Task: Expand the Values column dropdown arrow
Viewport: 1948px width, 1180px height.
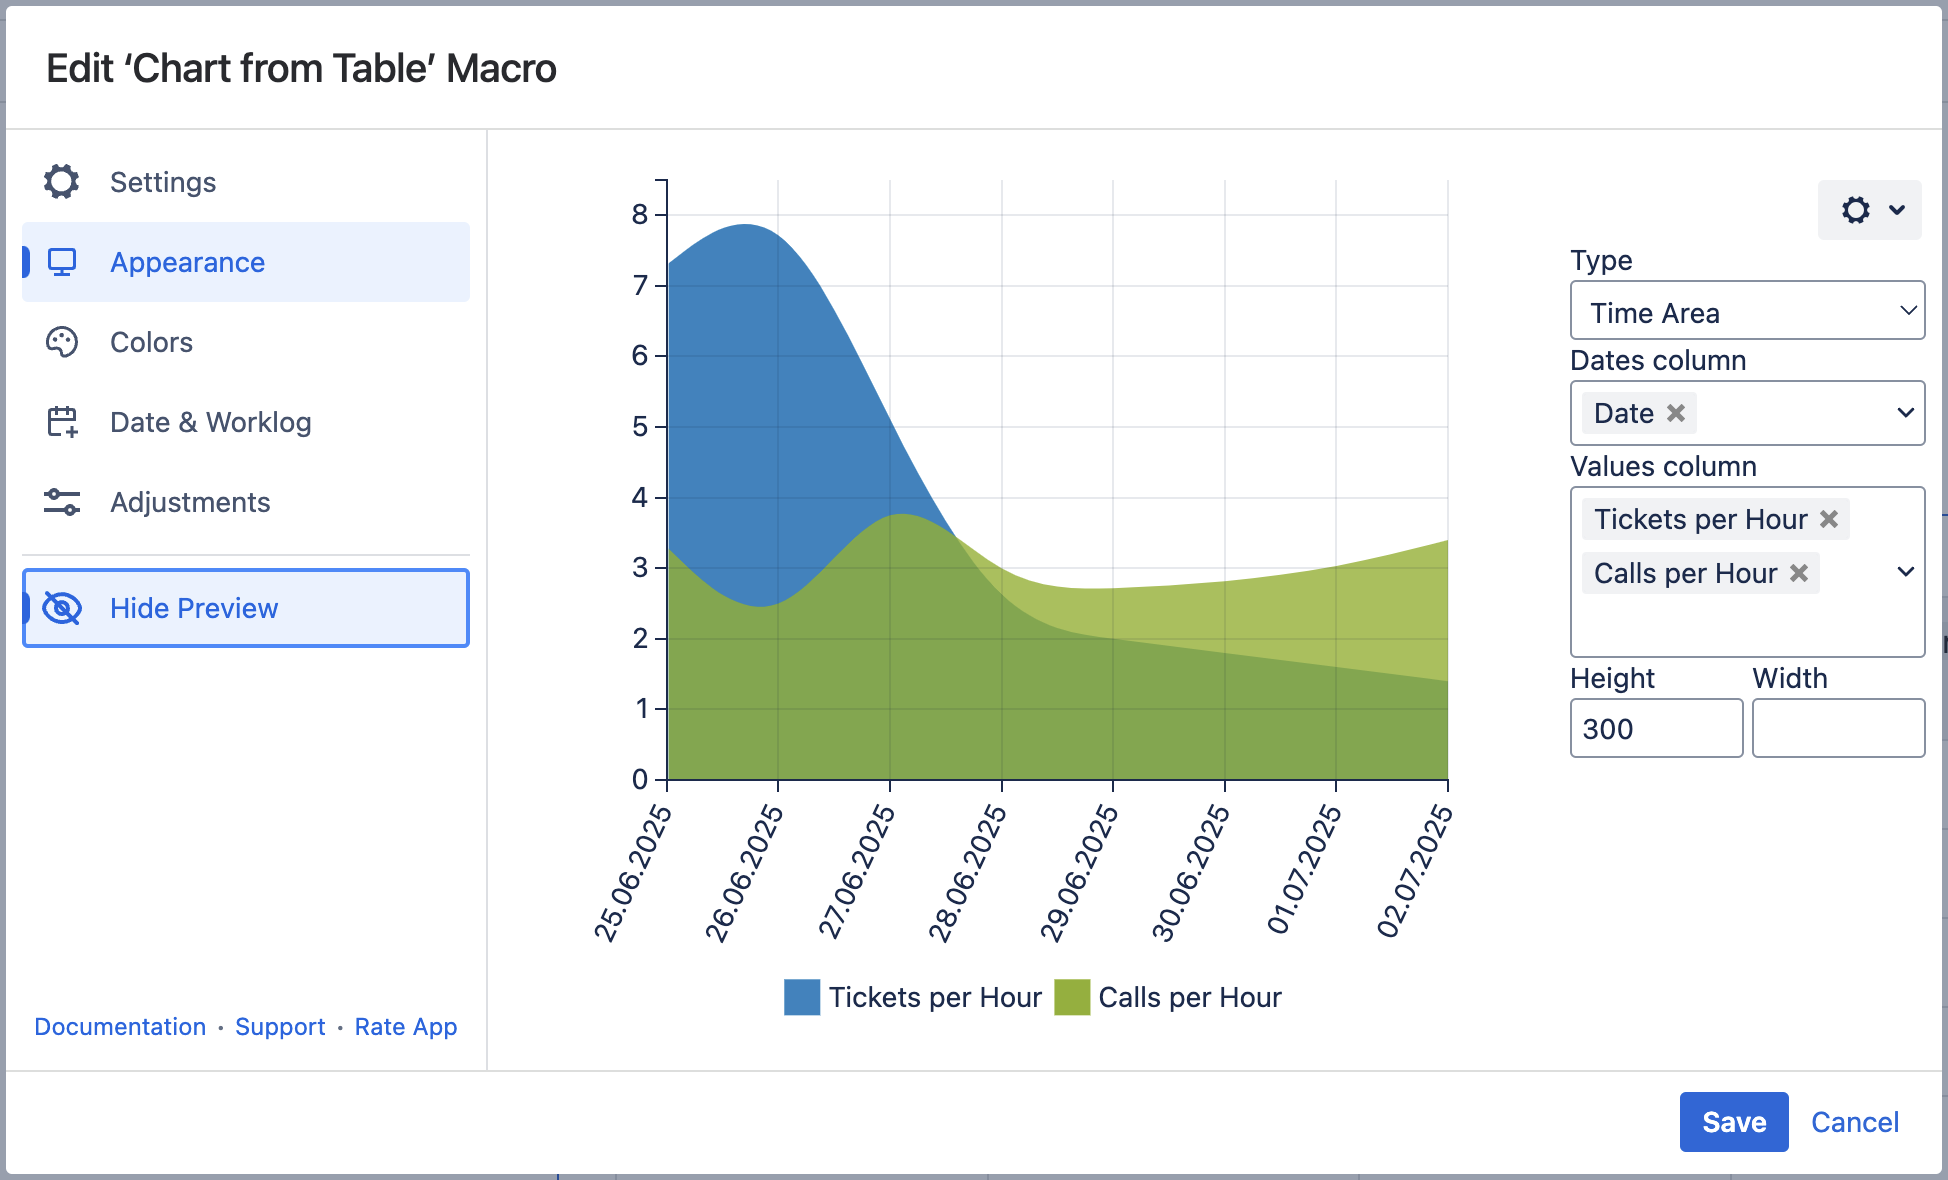Action: (1906, 572)
